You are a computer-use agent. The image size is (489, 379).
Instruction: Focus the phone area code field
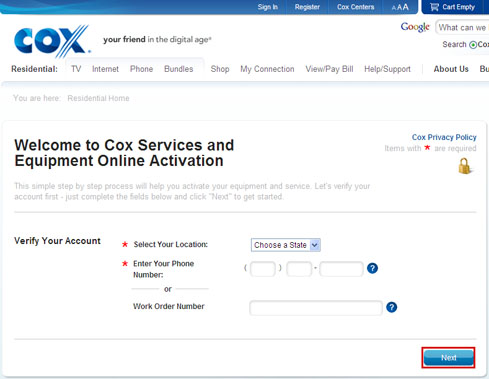(x=263, y=269)
